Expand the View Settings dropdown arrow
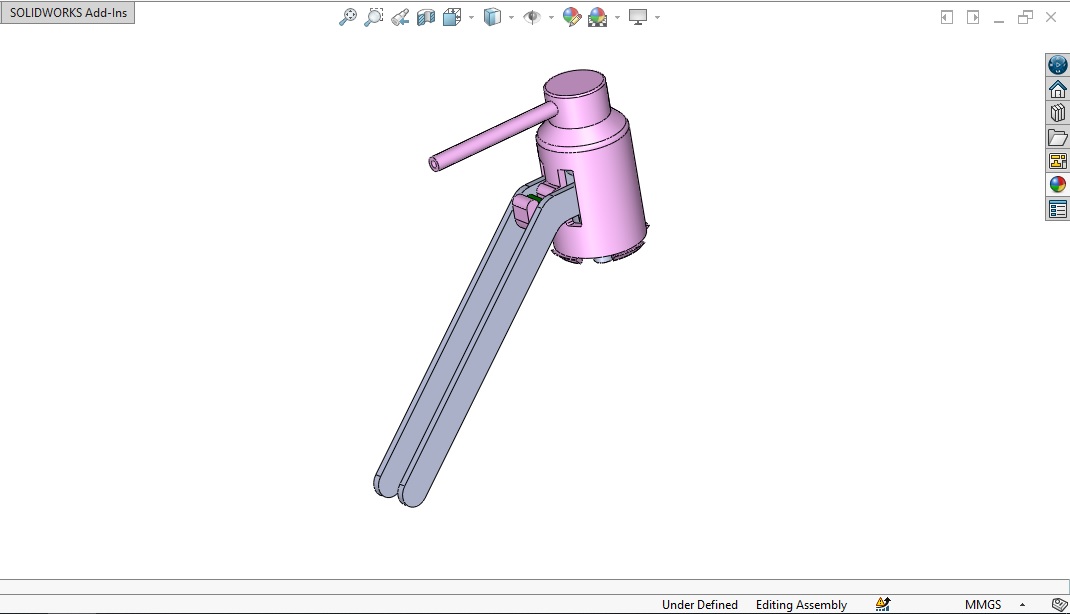 657,18
